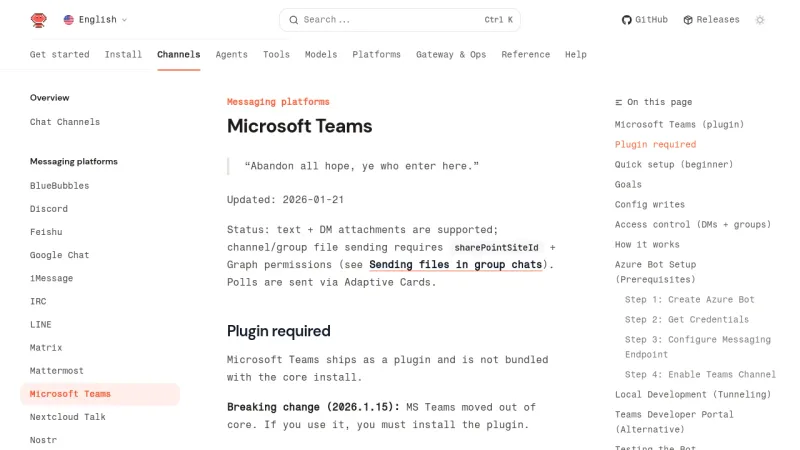Jump to Azure Bot Setup (Prerequisites)

pos(656,272)
